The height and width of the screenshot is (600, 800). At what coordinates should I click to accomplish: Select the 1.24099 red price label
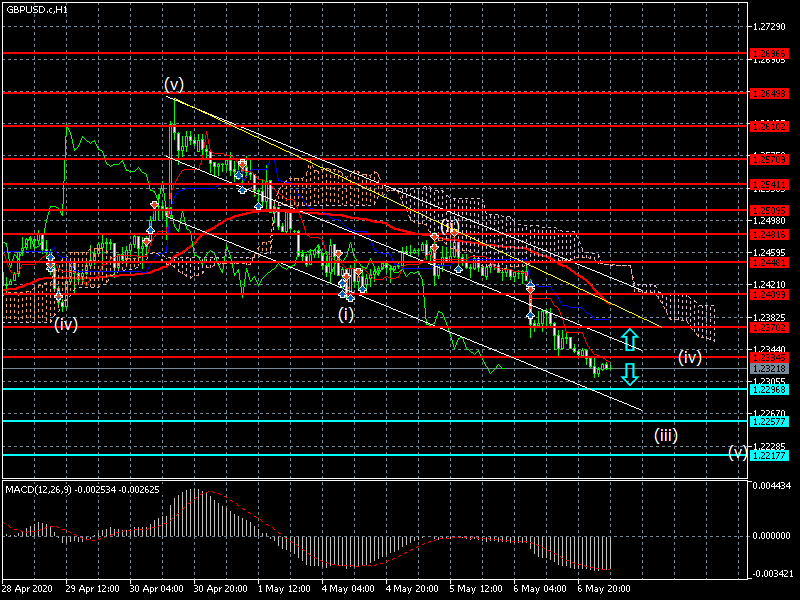click(x=769, y=294)
